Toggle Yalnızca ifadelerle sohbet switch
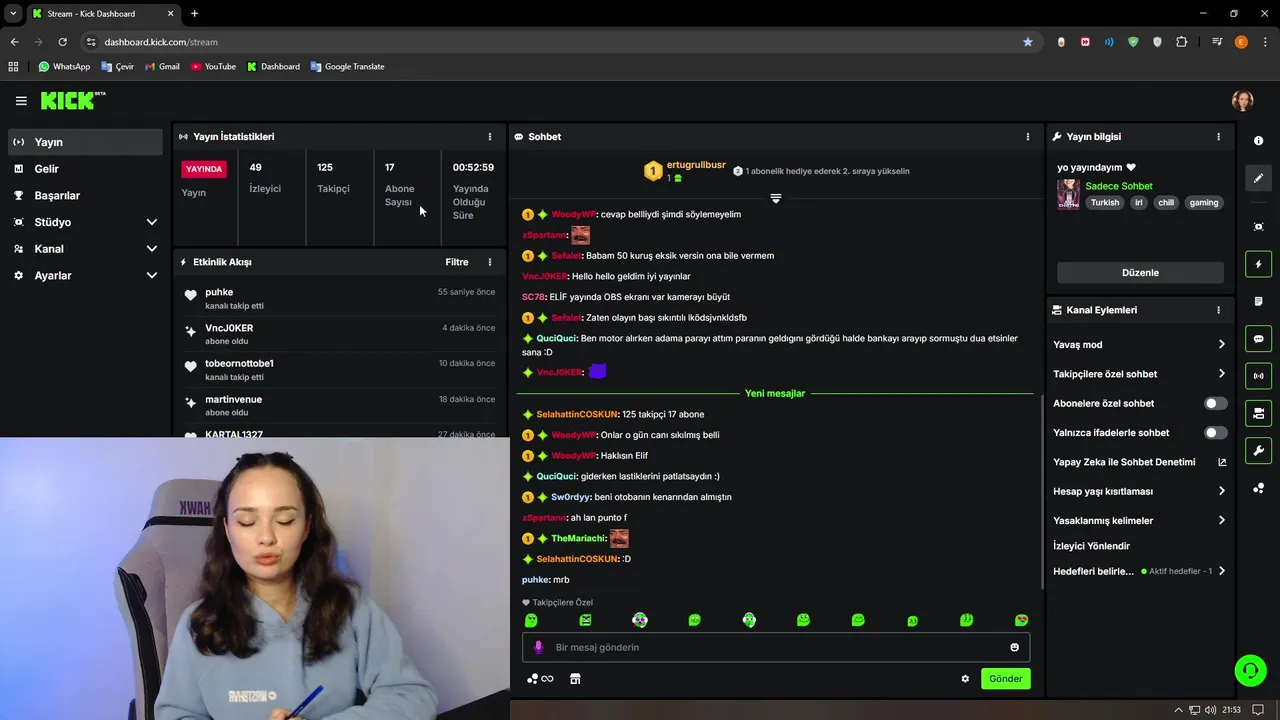Screen dimensions: 1280x720 tap(1215, 433)
